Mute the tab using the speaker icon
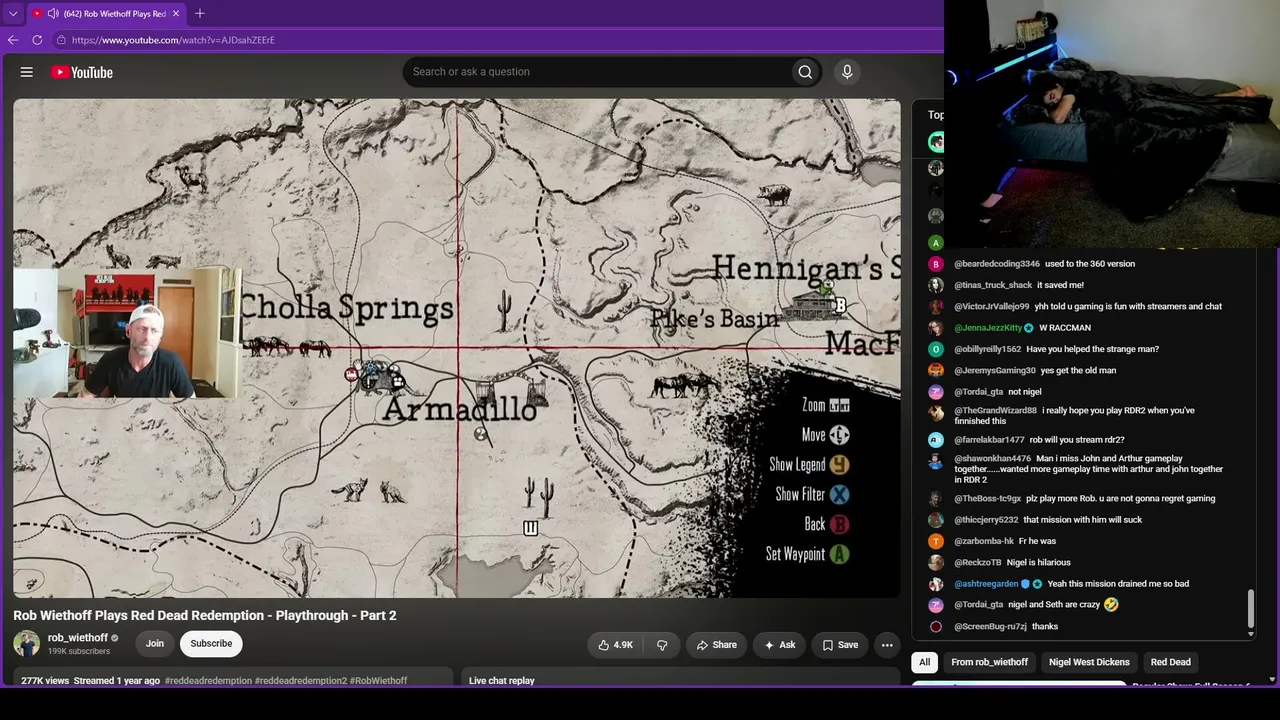The height and width of the screenshot is (720, 1280). tap(53, 14)
